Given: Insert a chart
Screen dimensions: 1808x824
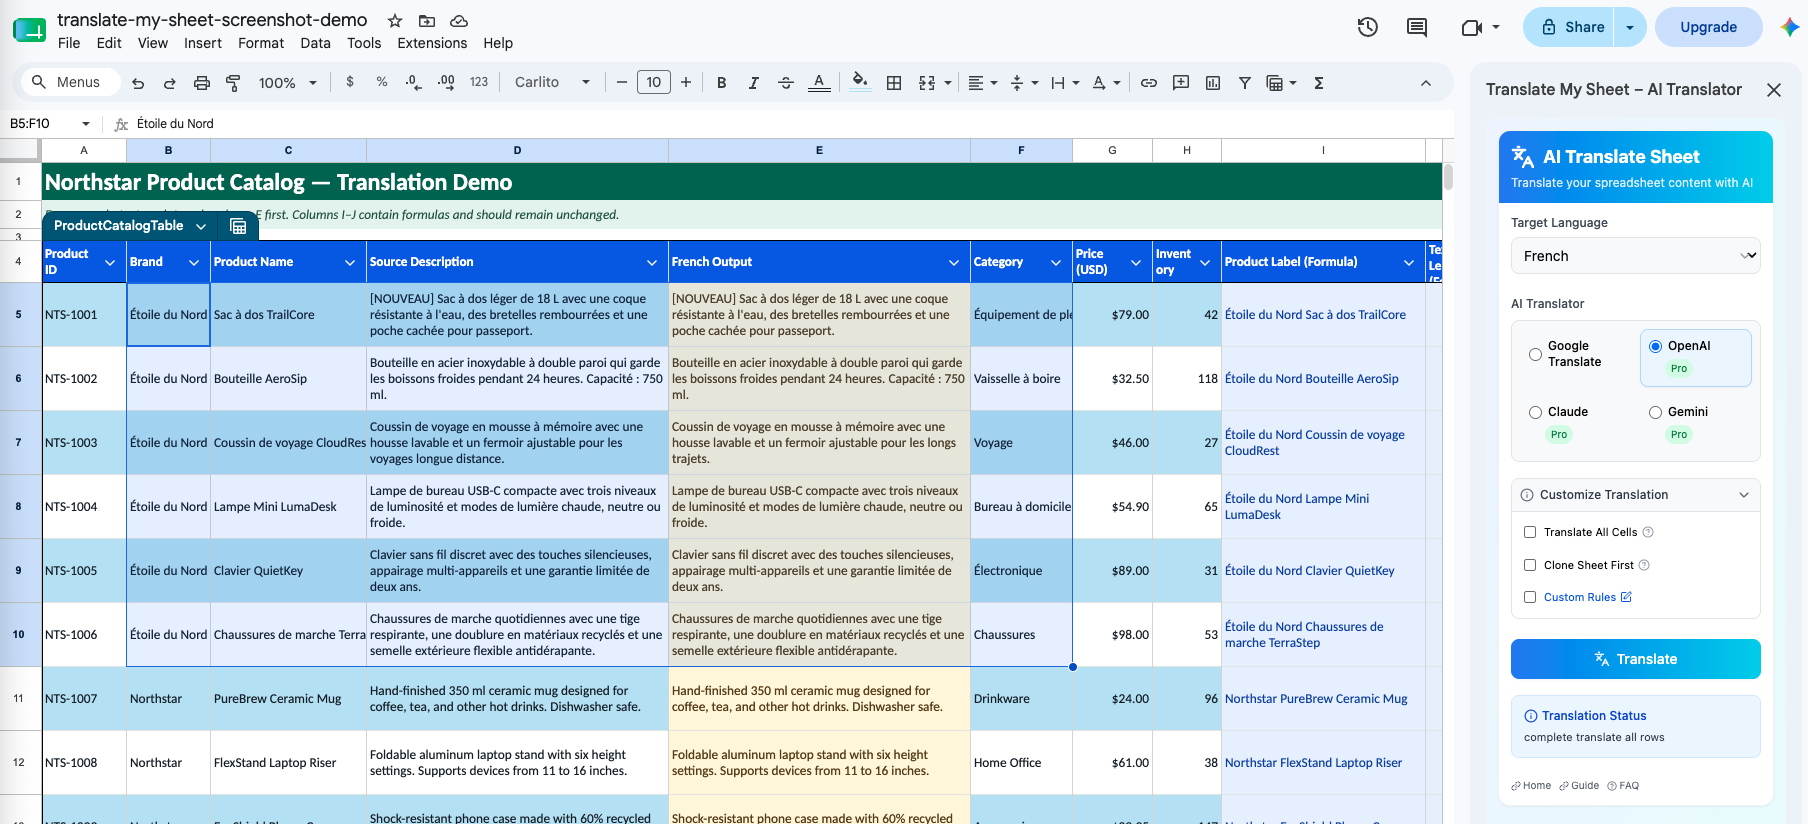Looking at the screenshot, I should tap(1213, 83).
